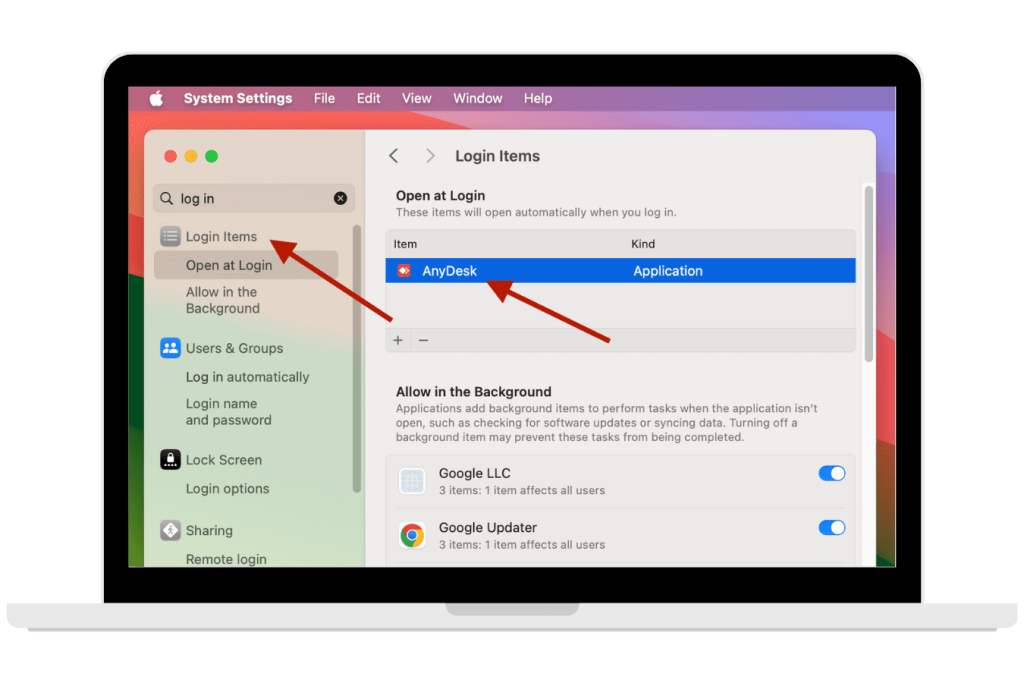The image size is (1024, 683).
Task: Disable the Google LLC background toggle
Action: (831, 473)
